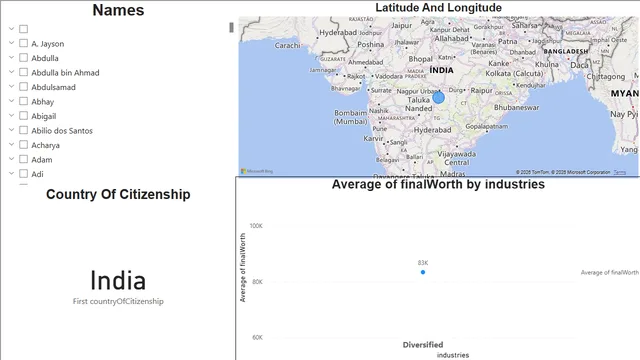Click the 83K data label
This screenshot has width=640, height=360.
point(423,262)
